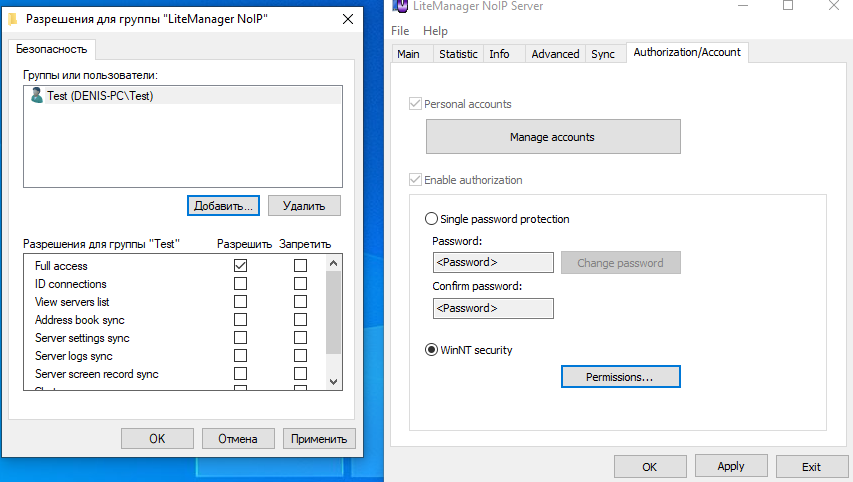Toggle the Enable authorization checkbox
The image size is (853, 482).
(415, 180)
